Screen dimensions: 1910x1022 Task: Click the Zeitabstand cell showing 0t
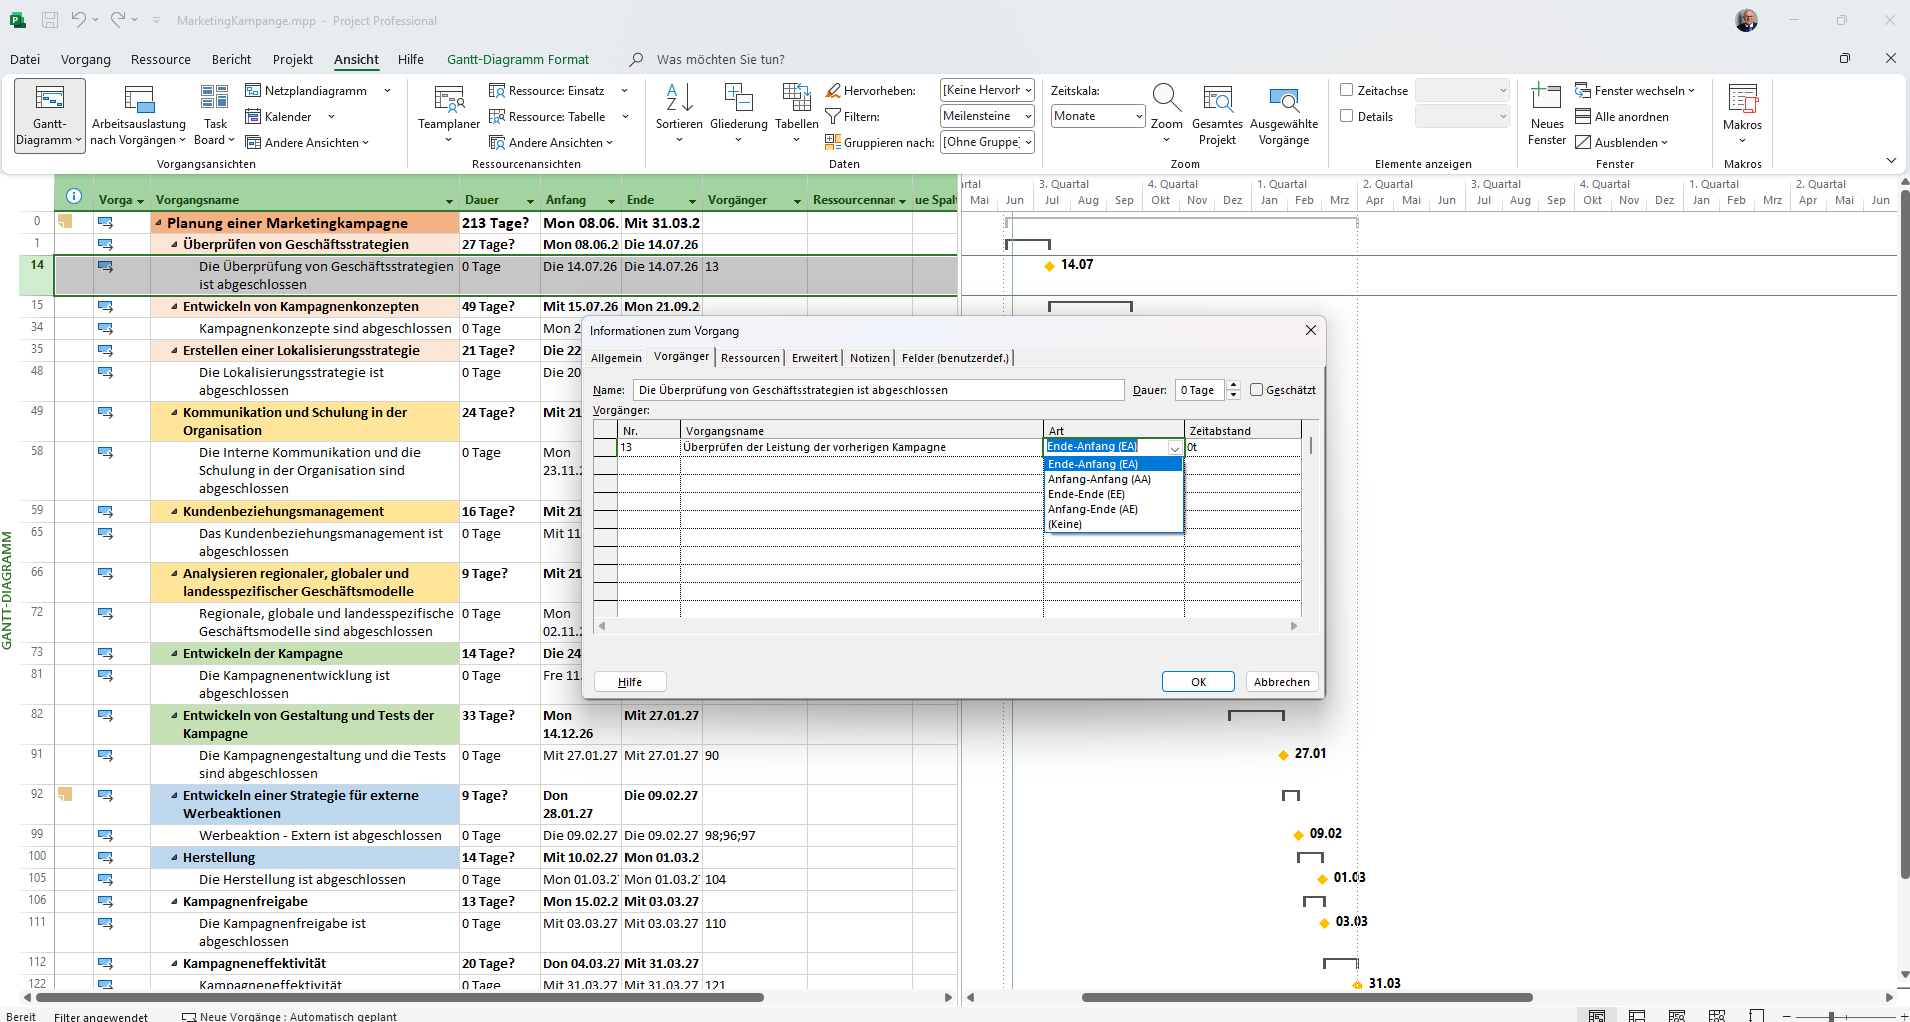1243,447
